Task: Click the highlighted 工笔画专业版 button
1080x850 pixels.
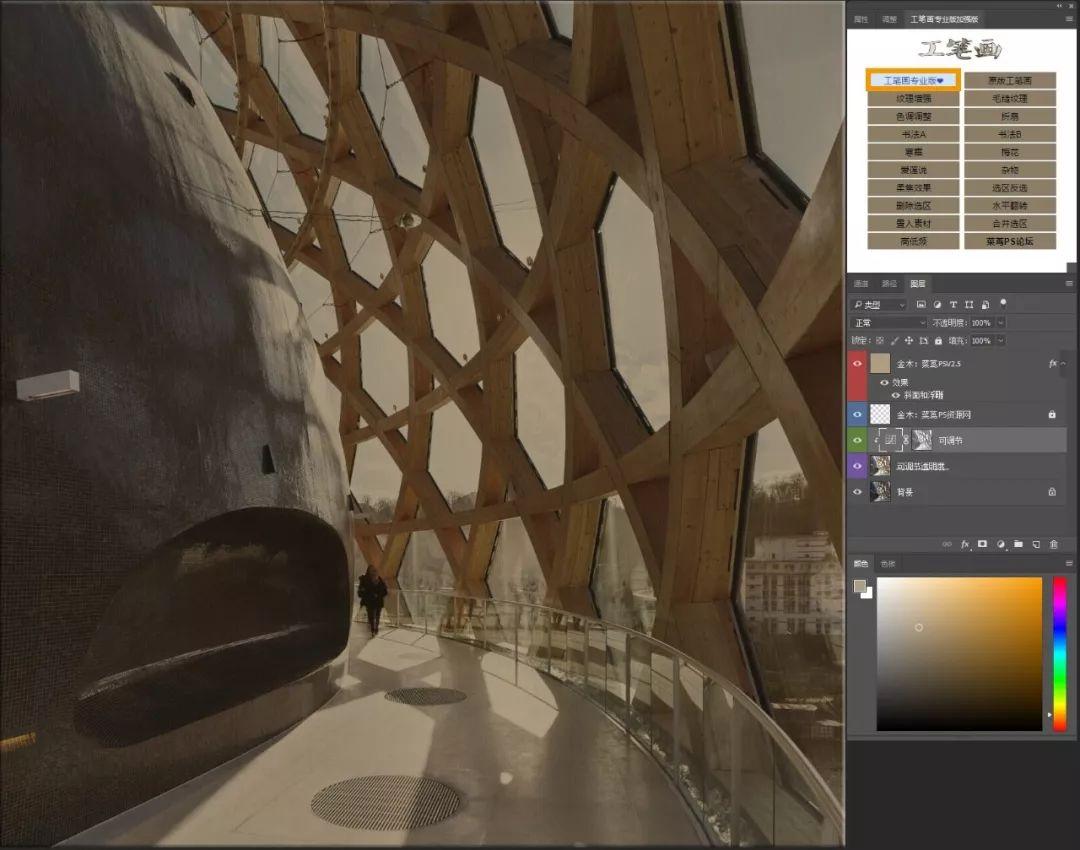Action: pos(913,81)
